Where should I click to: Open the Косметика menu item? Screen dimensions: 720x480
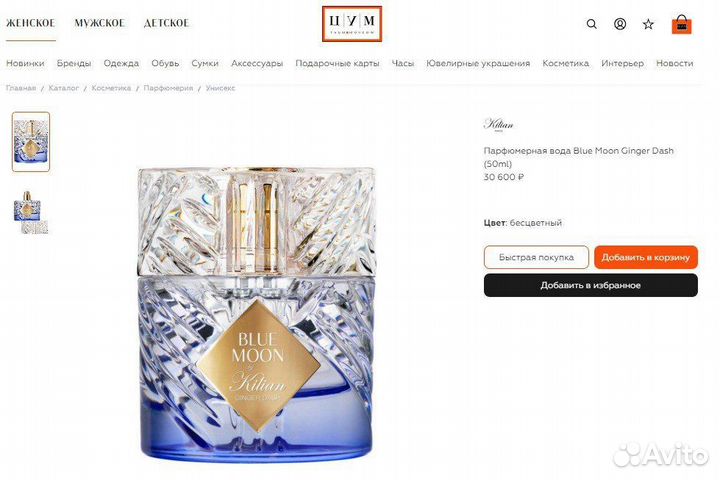565,63
